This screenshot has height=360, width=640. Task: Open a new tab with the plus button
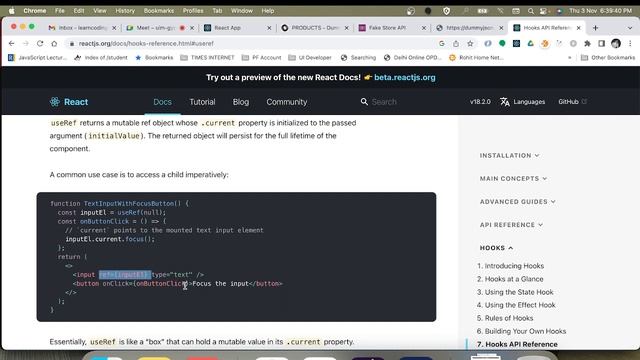[x=596, y=28]
